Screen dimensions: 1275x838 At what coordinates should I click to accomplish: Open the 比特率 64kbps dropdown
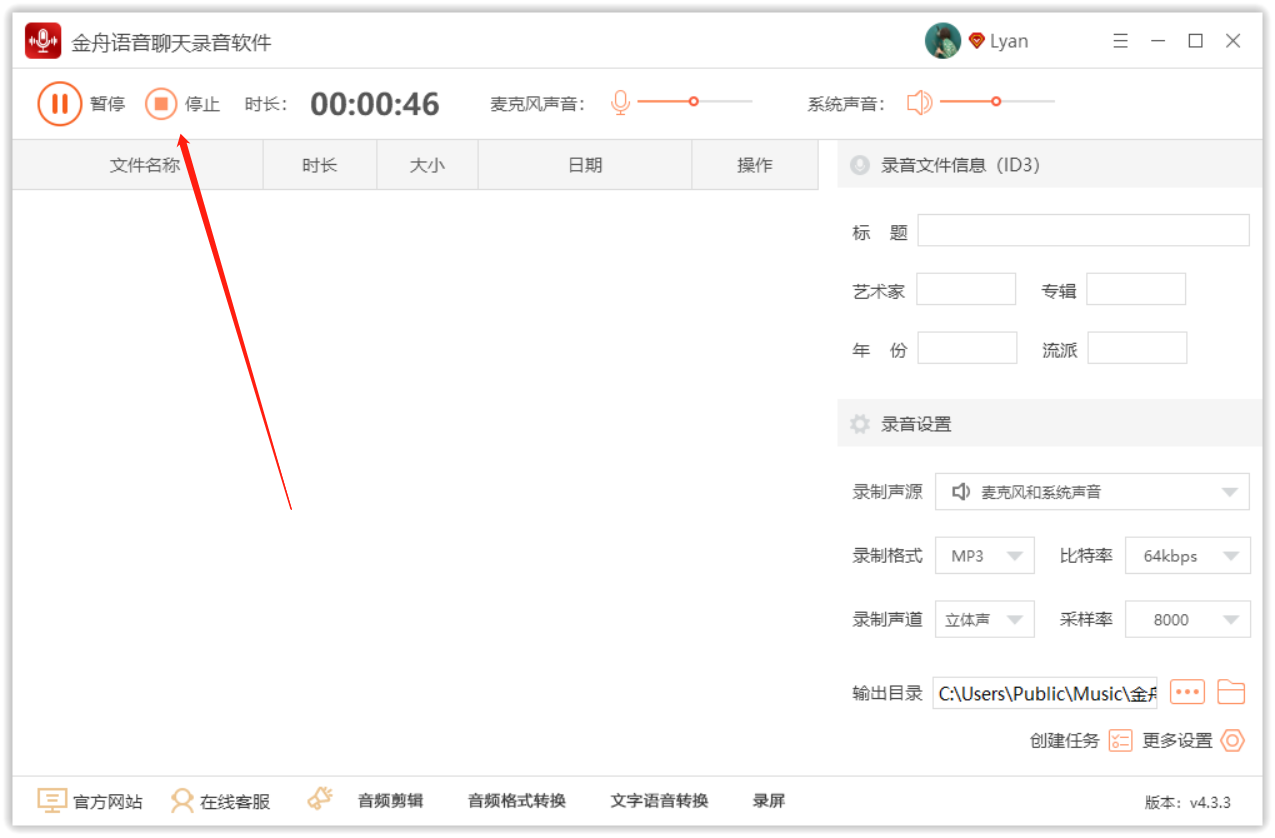1188,556
